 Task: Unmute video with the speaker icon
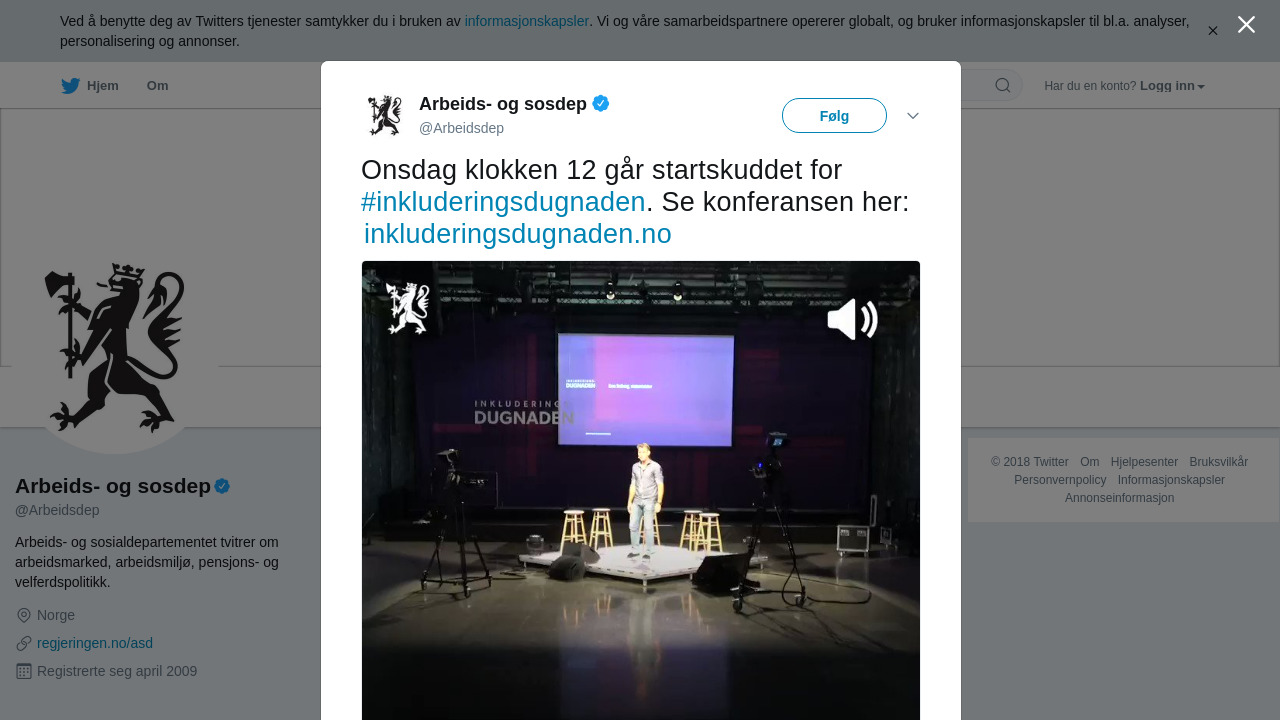point(852,320)
